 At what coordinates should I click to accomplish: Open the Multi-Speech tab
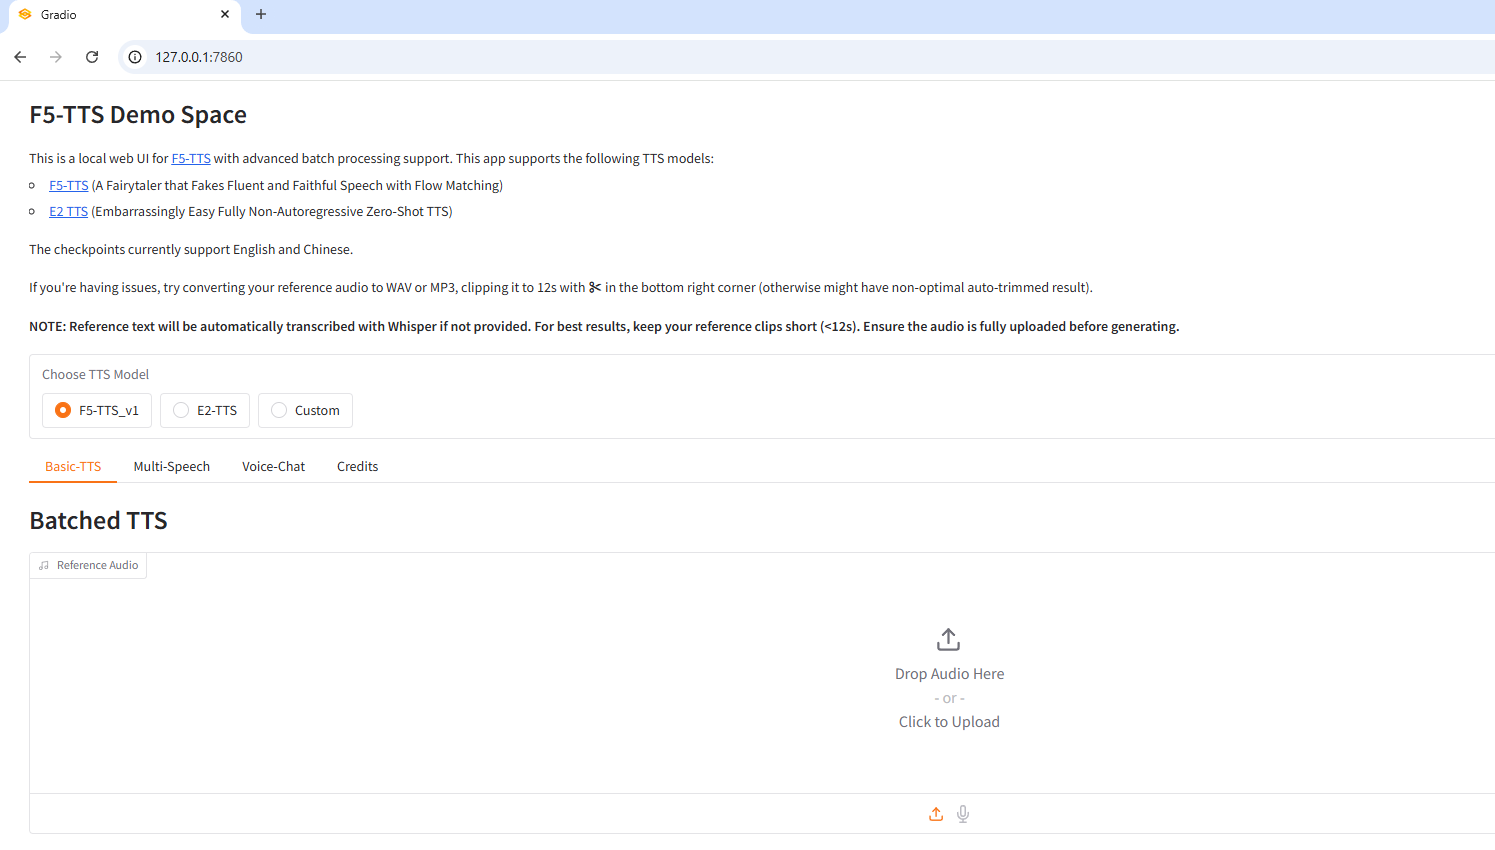(x=172, y=466)
